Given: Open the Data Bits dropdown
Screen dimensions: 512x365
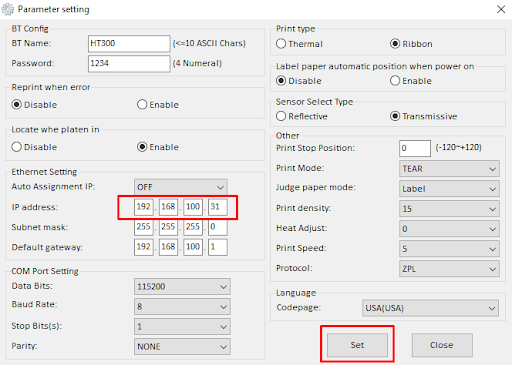Looking at the screenshot, I should click(182, 287).
